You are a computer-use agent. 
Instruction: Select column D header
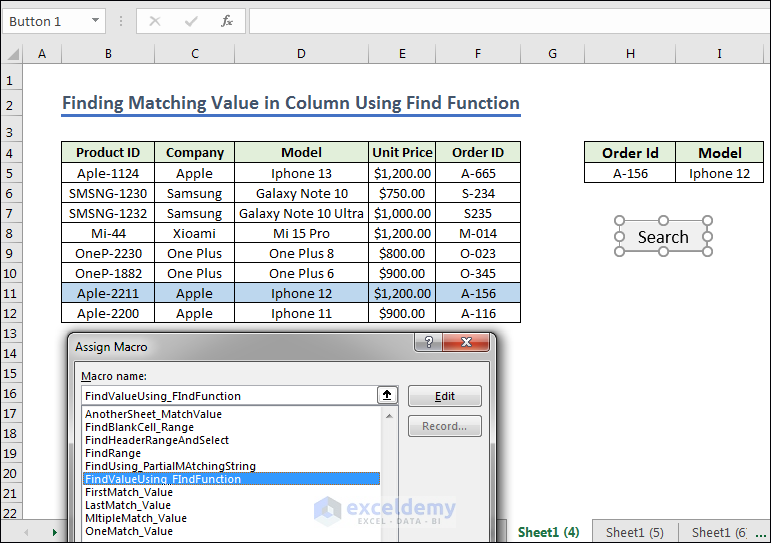pyautogui.click(x=301, y=54)
